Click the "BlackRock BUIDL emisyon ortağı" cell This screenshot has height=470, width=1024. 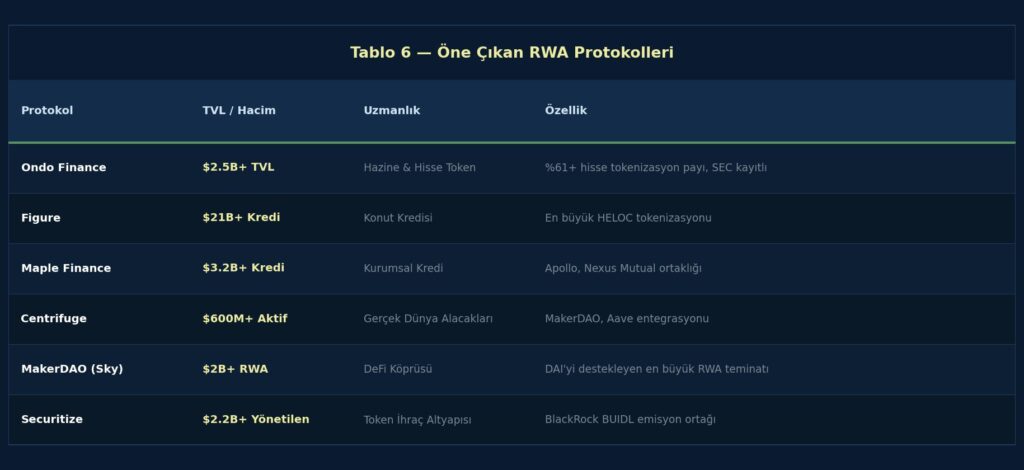point(630,420)
